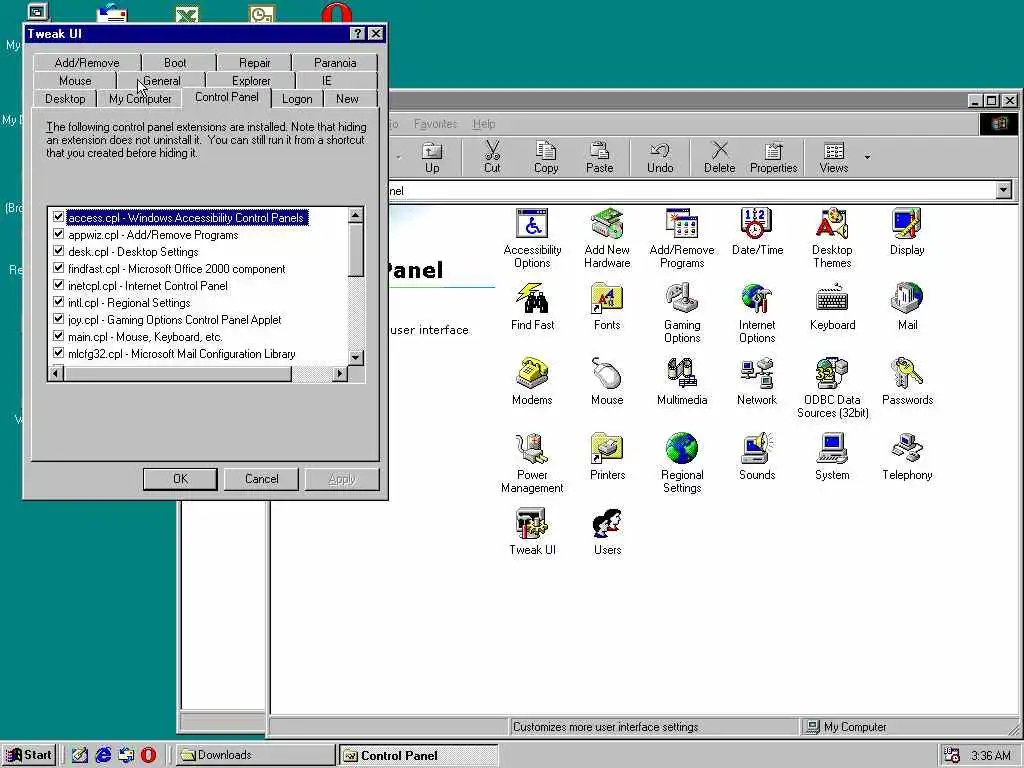This screenshot has height=768, width=1024.
Task: Uncheck appwiz.cpl Add/Remove Programs checkbox
Action: point(58,234)
